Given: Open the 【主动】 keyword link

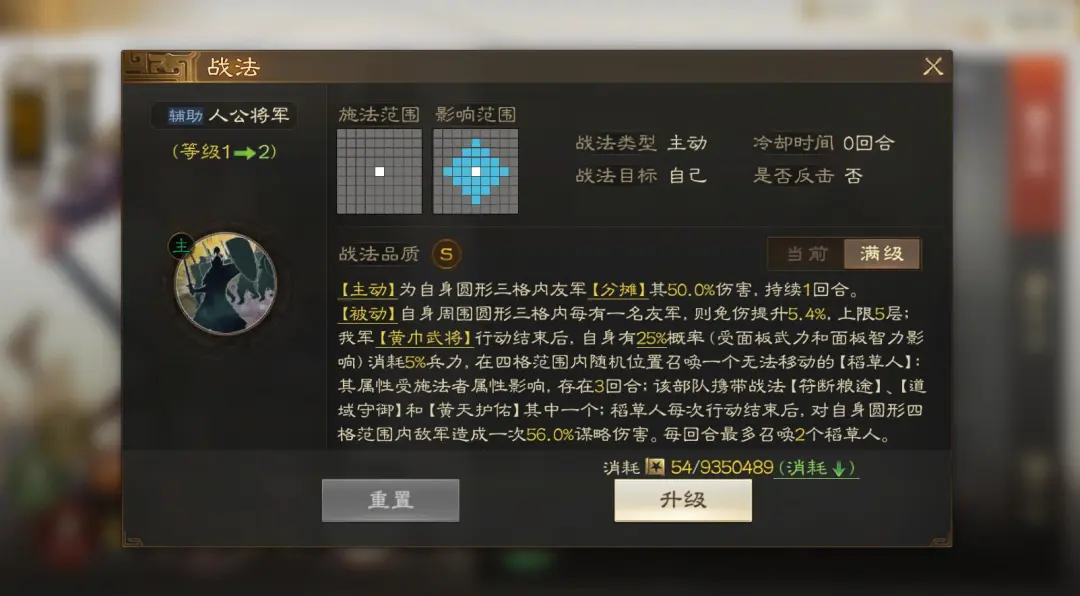Looking at the screenshot, I should pos(368,290).
